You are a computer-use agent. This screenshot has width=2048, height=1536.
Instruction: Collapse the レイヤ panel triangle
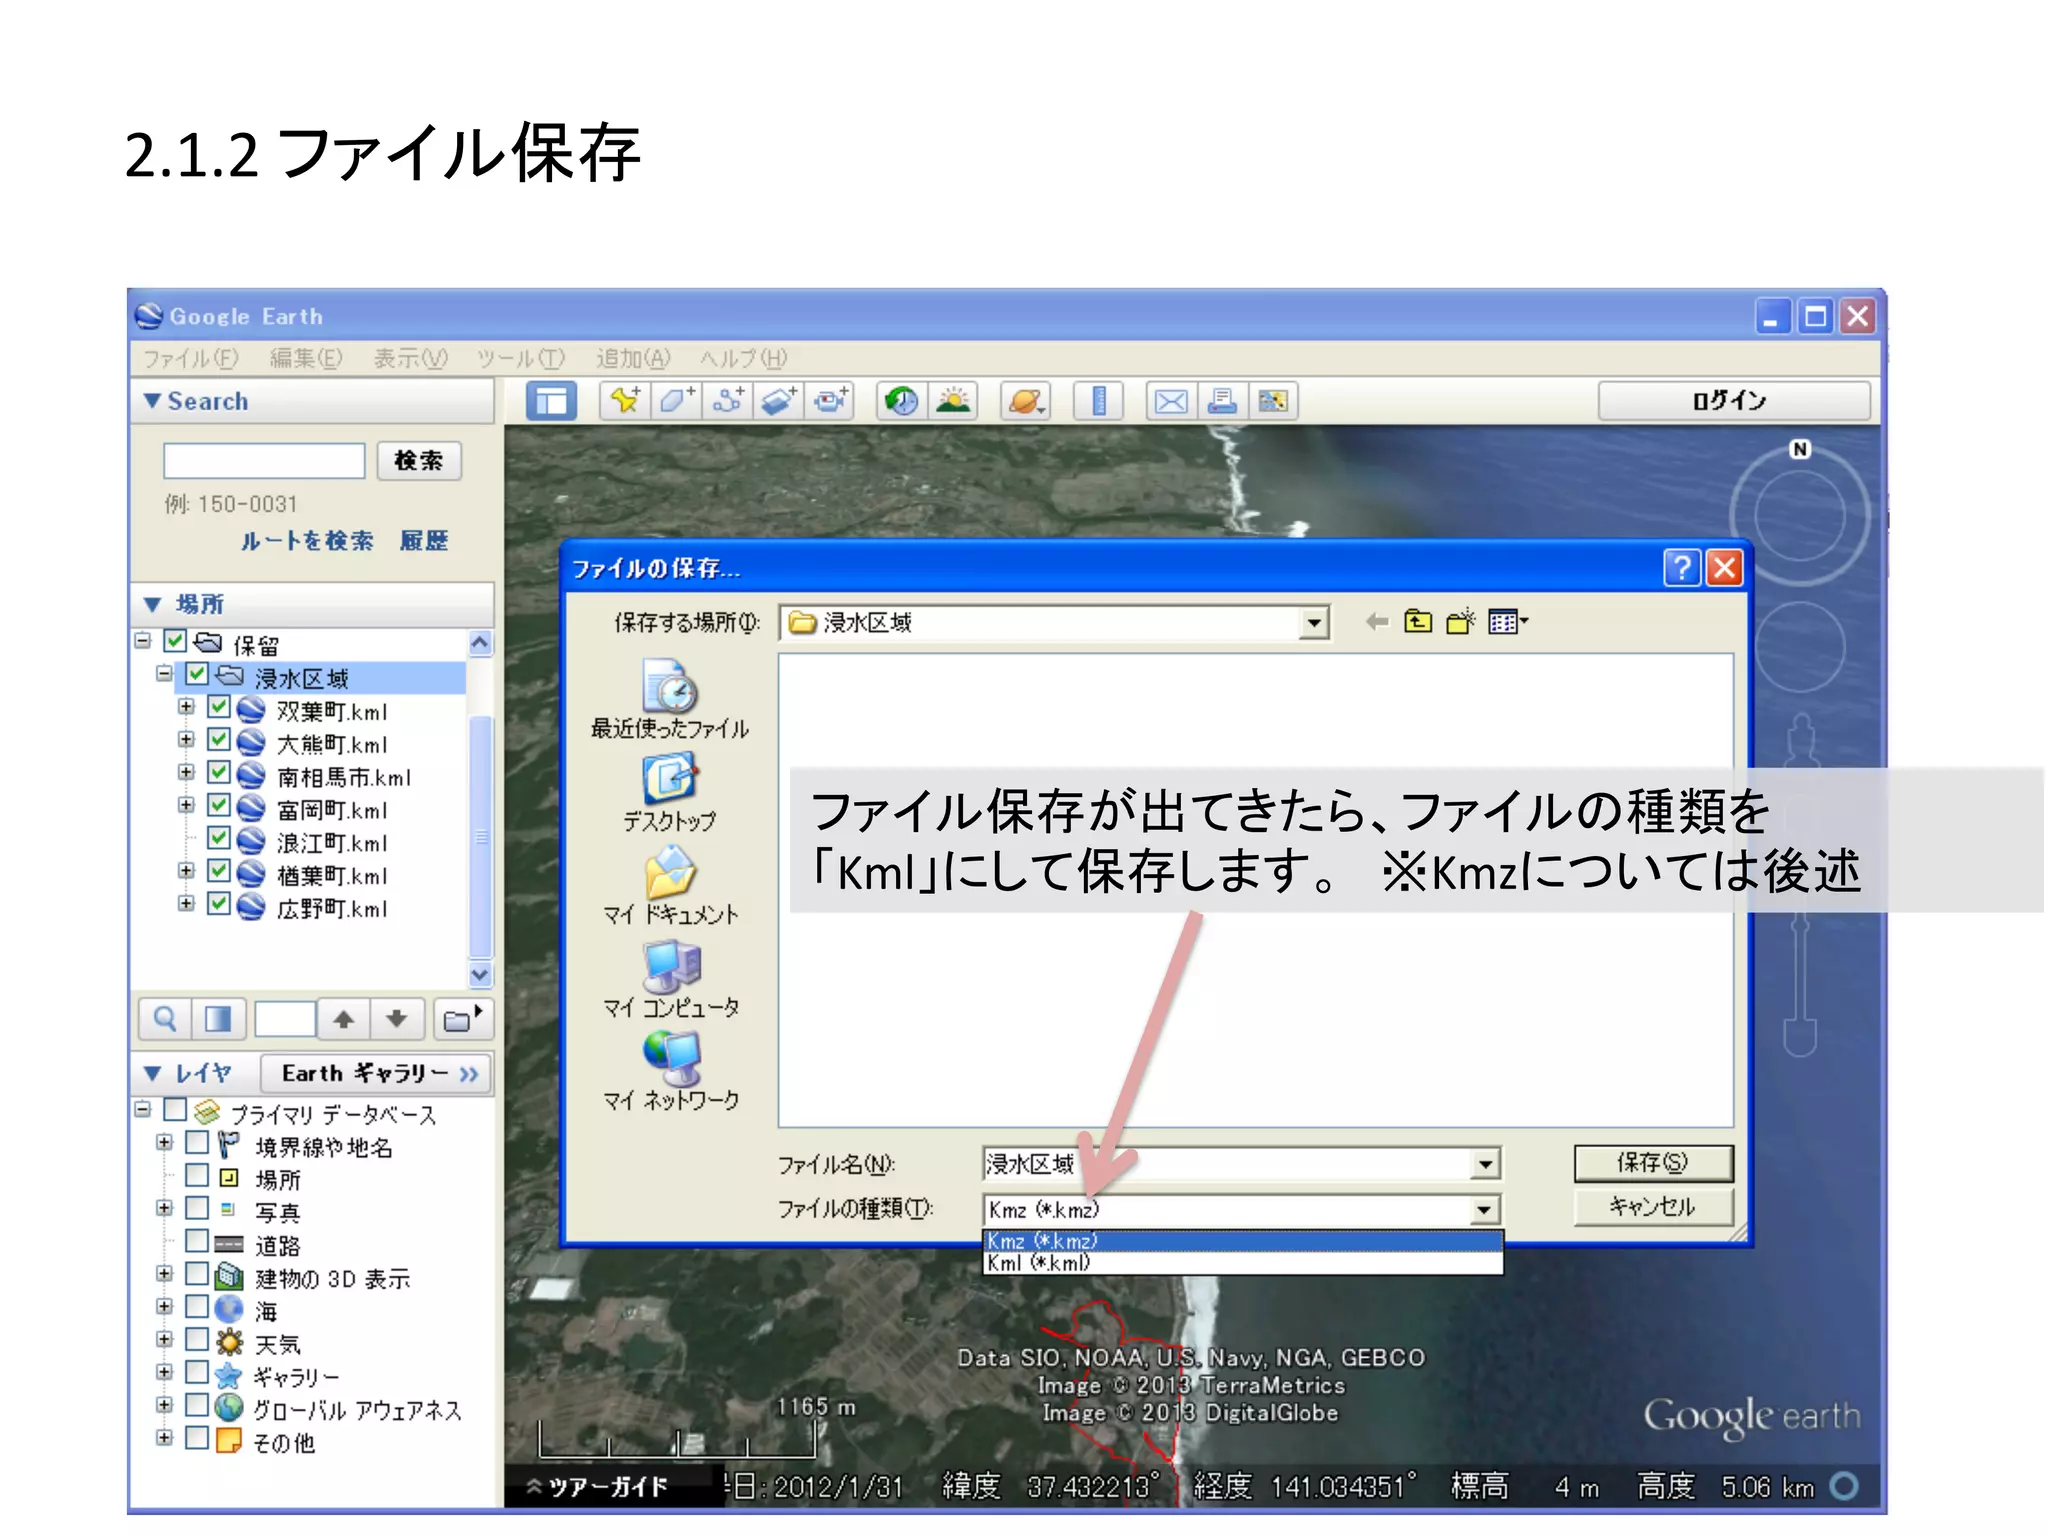(x=152, y=1073)
